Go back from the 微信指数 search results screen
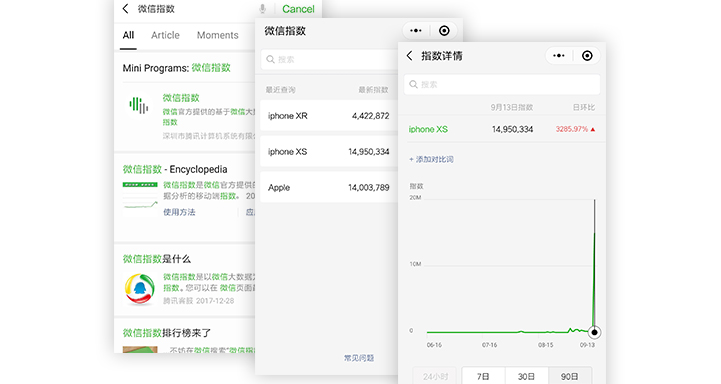 coord(126,9)
